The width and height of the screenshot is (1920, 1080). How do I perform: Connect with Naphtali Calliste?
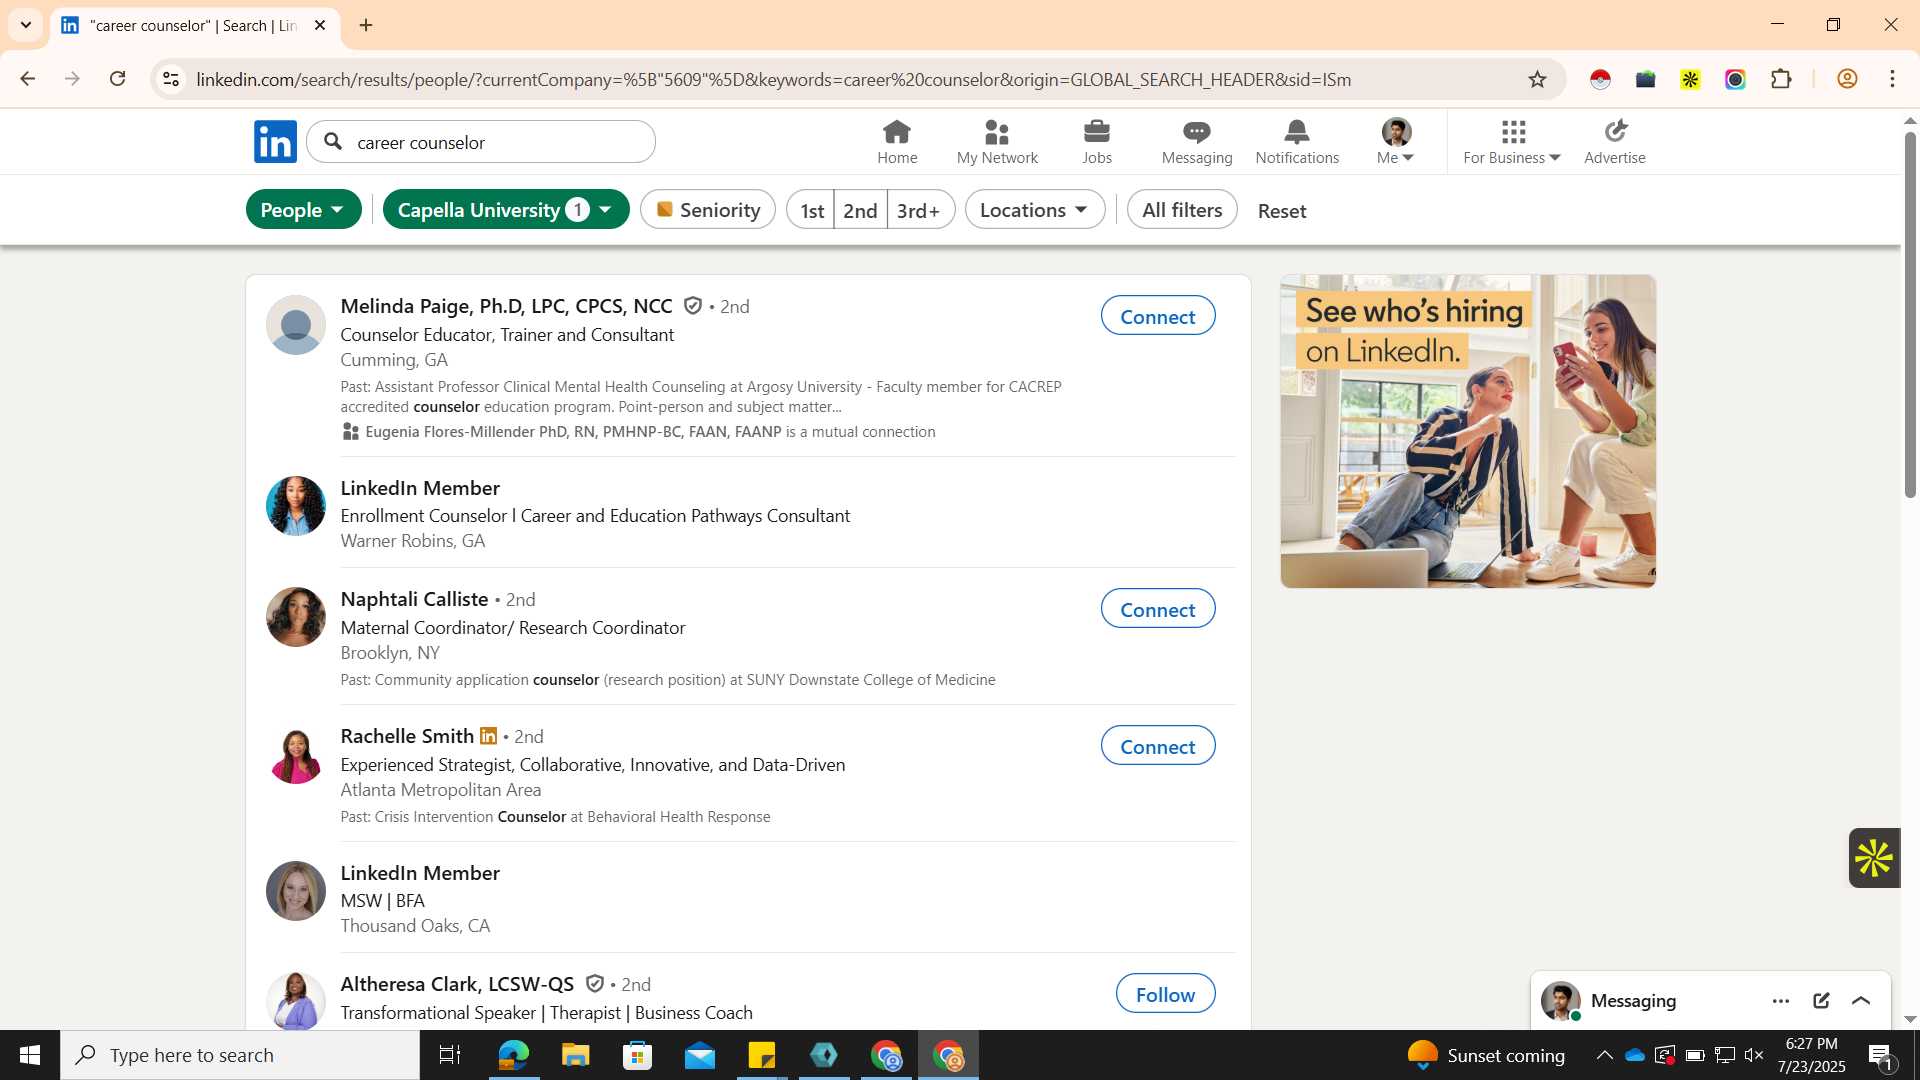click(x=1158, y=609)
